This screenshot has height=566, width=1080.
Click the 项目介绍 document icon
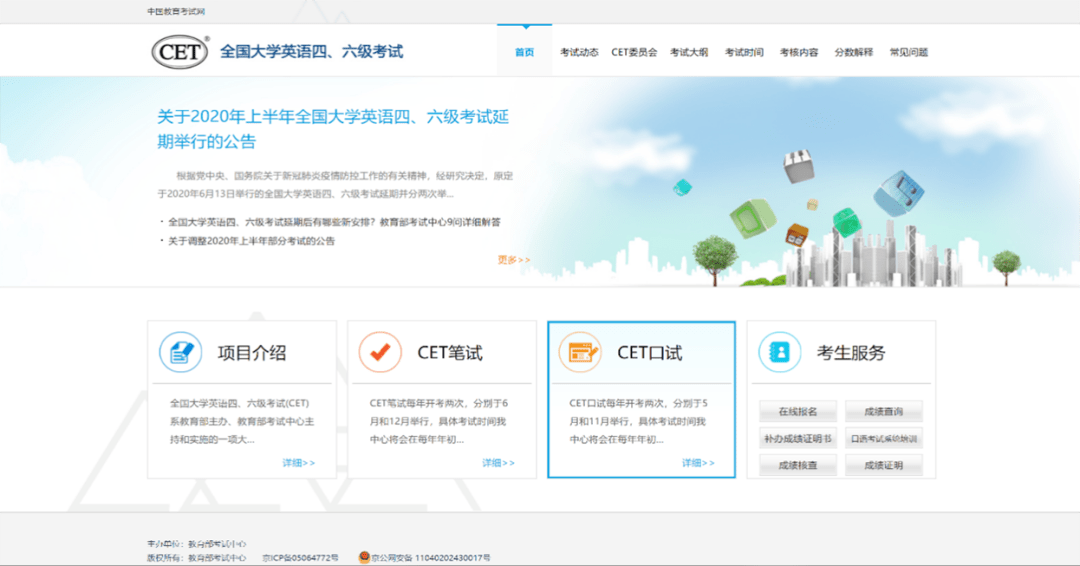180,352
